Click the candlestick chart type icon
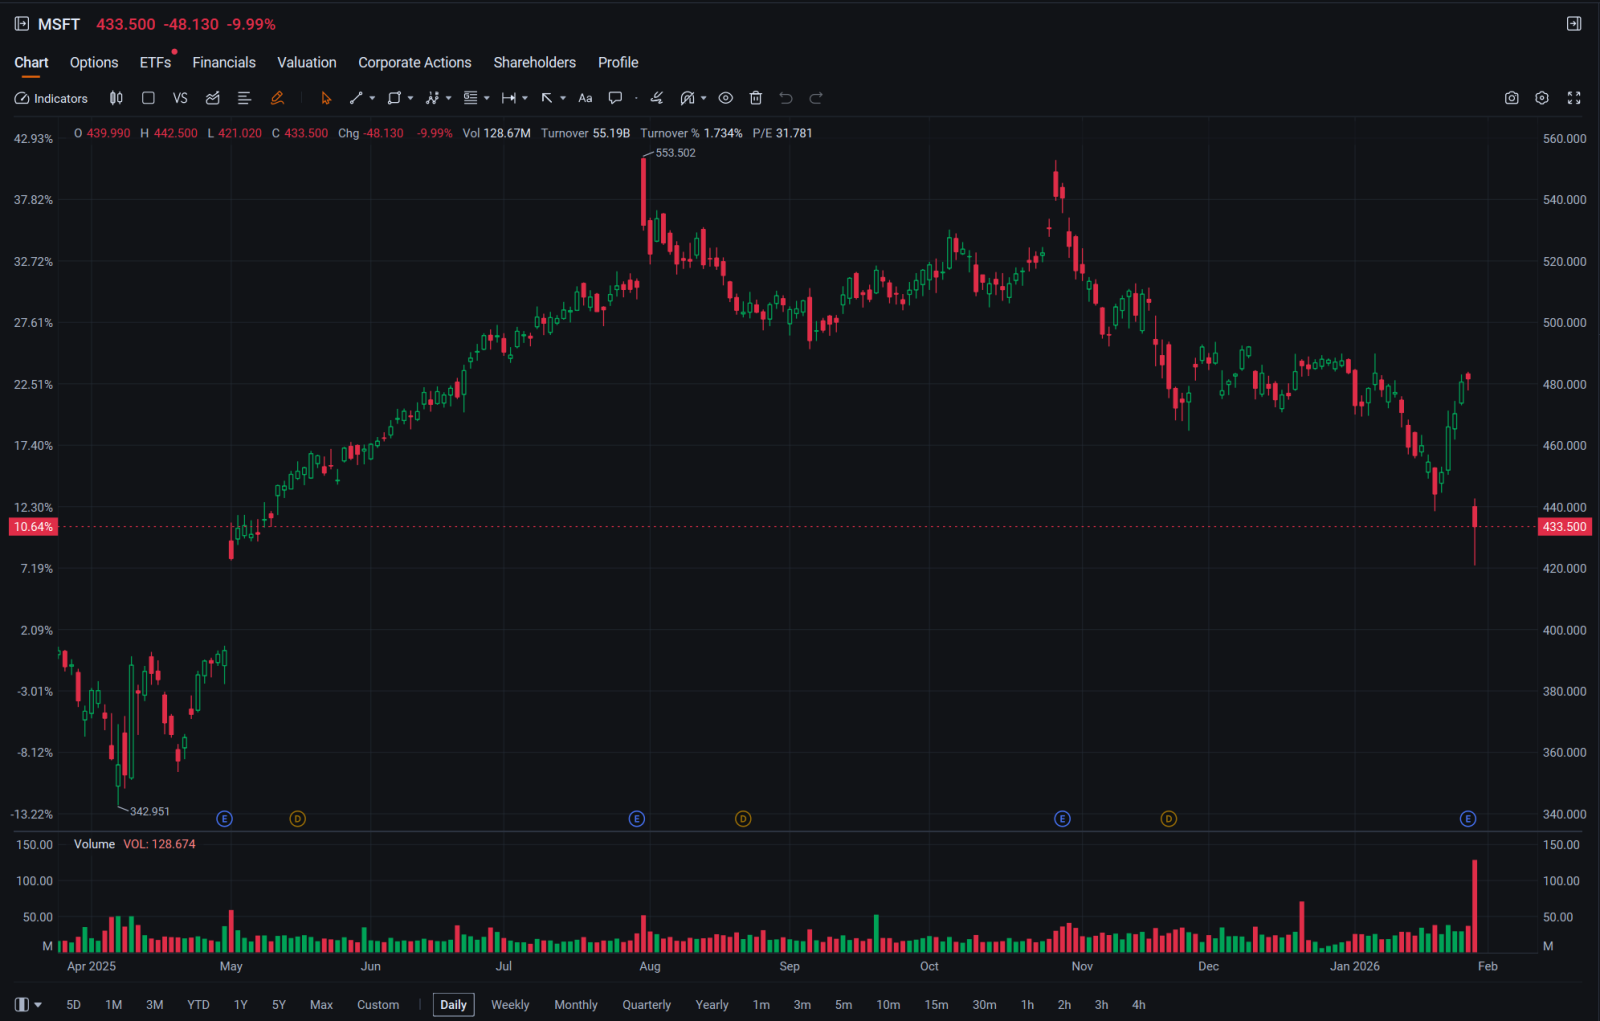The width and height of the screenshot is (1600, 1021). pos(116,98)
